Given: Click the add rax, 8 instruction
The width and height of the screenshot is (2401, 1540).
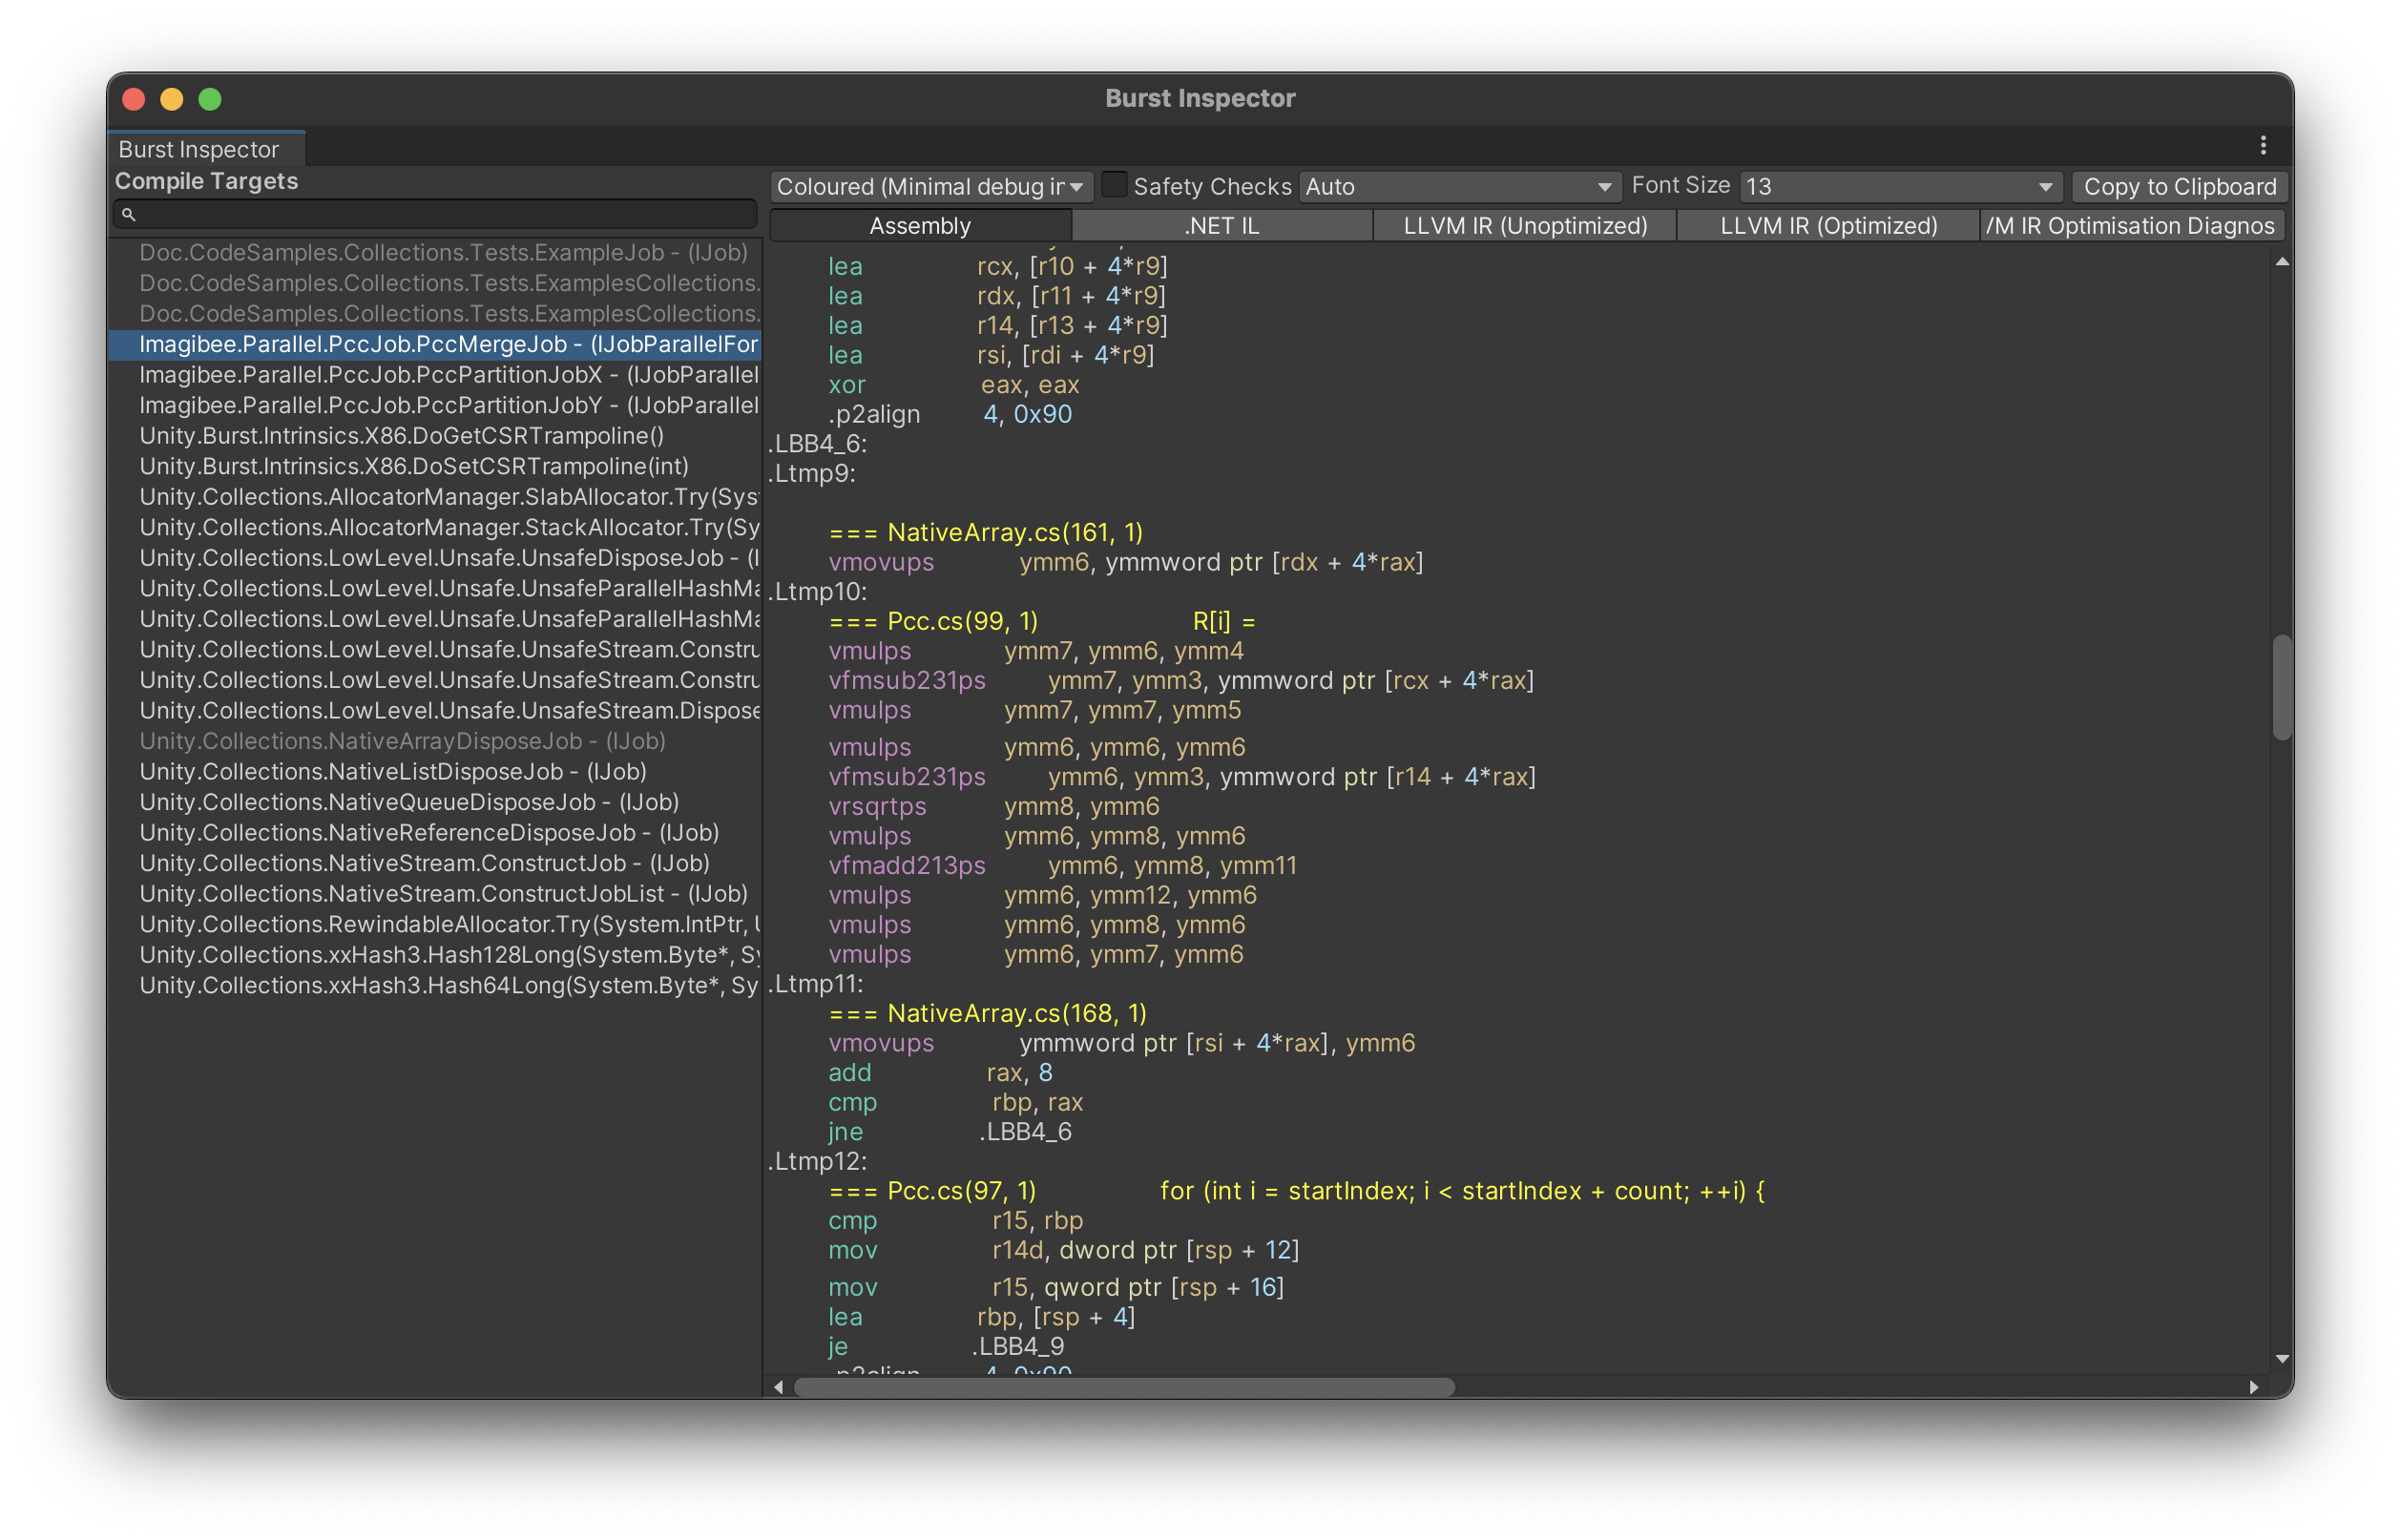Looking at the screenshot, I should (940, 1073).
